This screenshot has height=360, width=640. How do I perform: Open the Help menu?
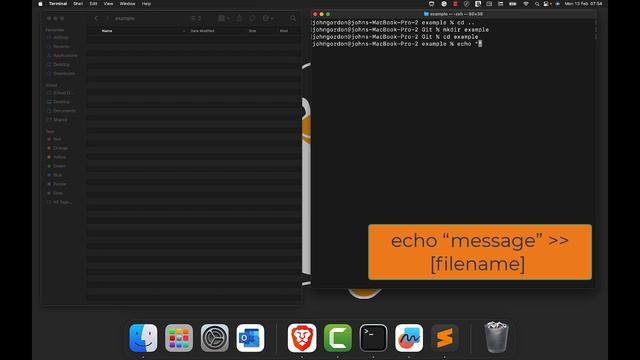click(x=146, y=4)
